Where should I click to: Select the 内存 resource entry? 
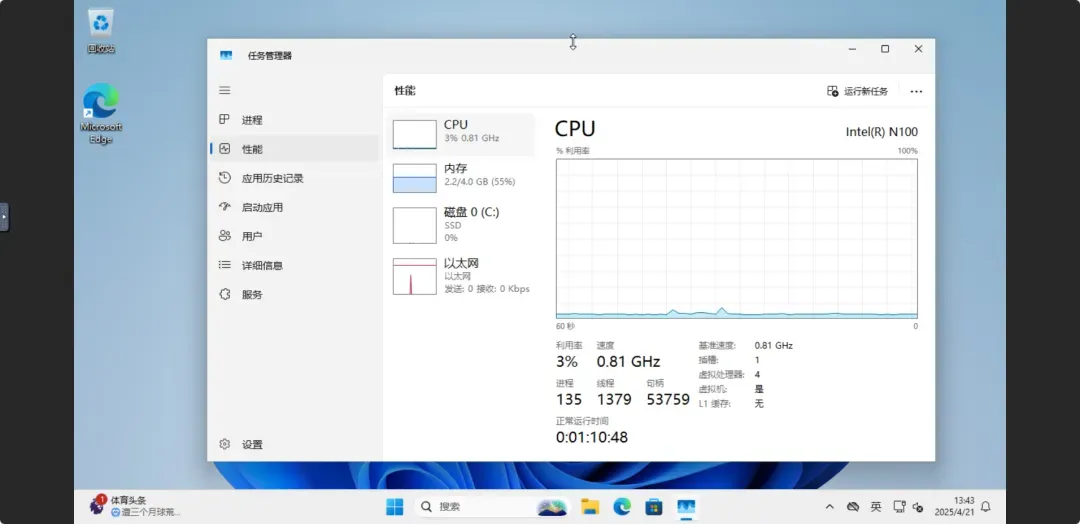click(x=460, y=178)
